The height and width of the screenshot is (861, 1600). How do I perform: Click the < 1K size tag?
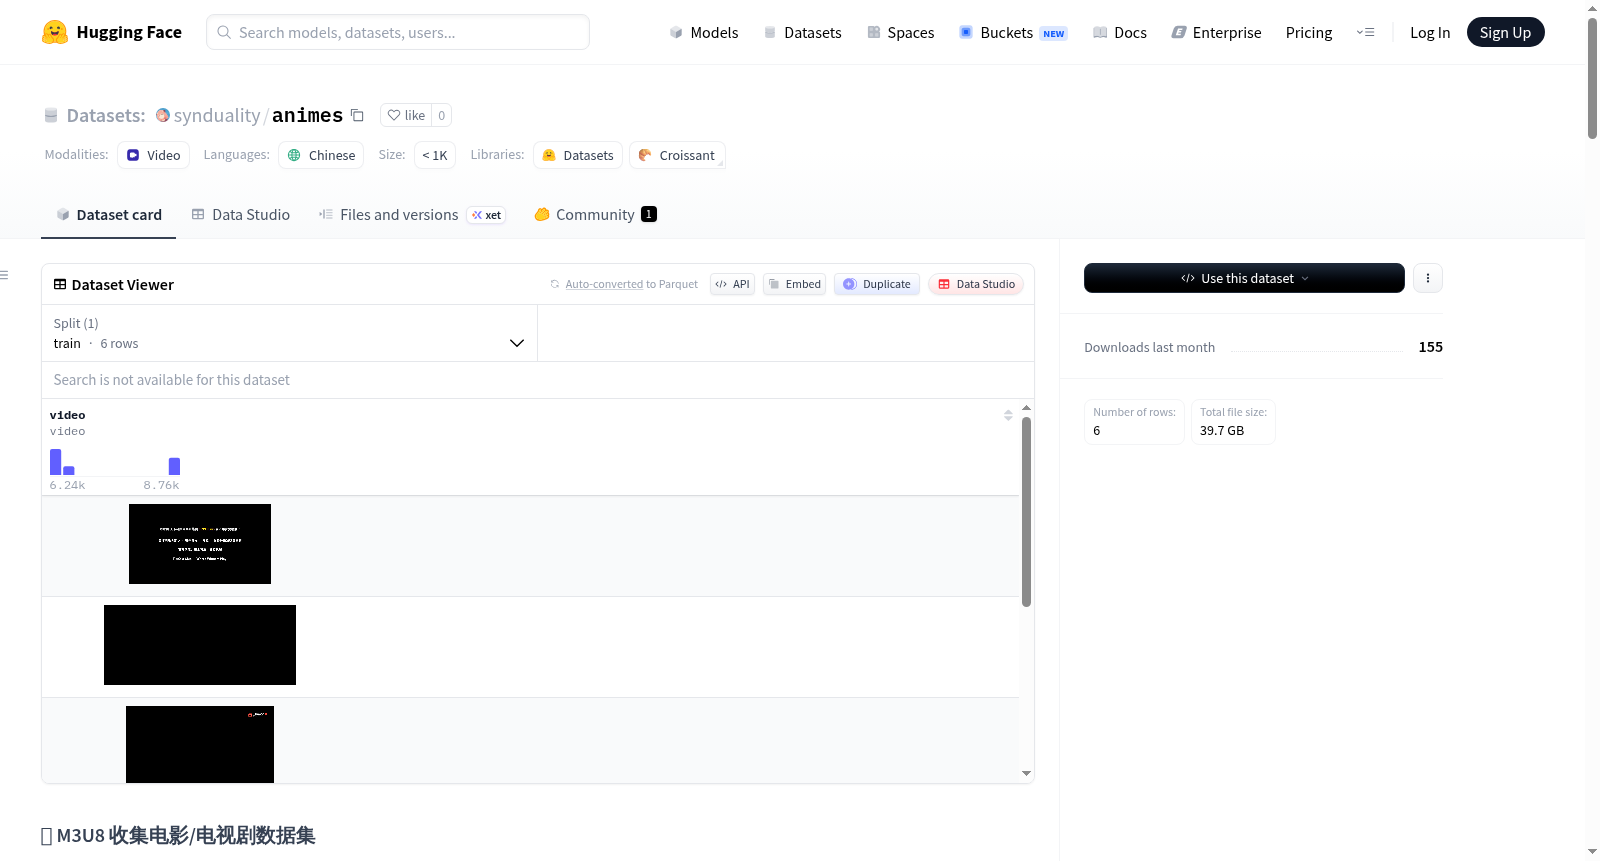435,155
